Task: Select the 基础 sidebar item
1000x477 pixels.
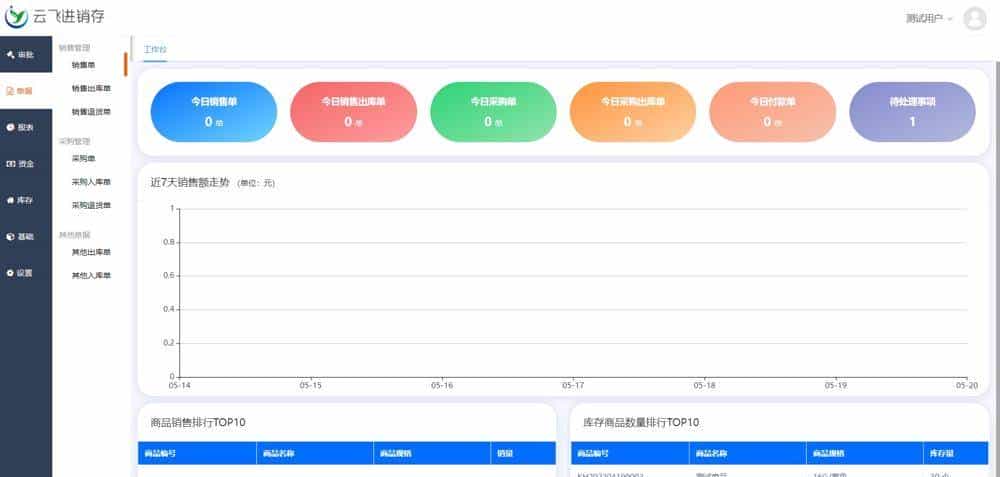Action: 26,237
